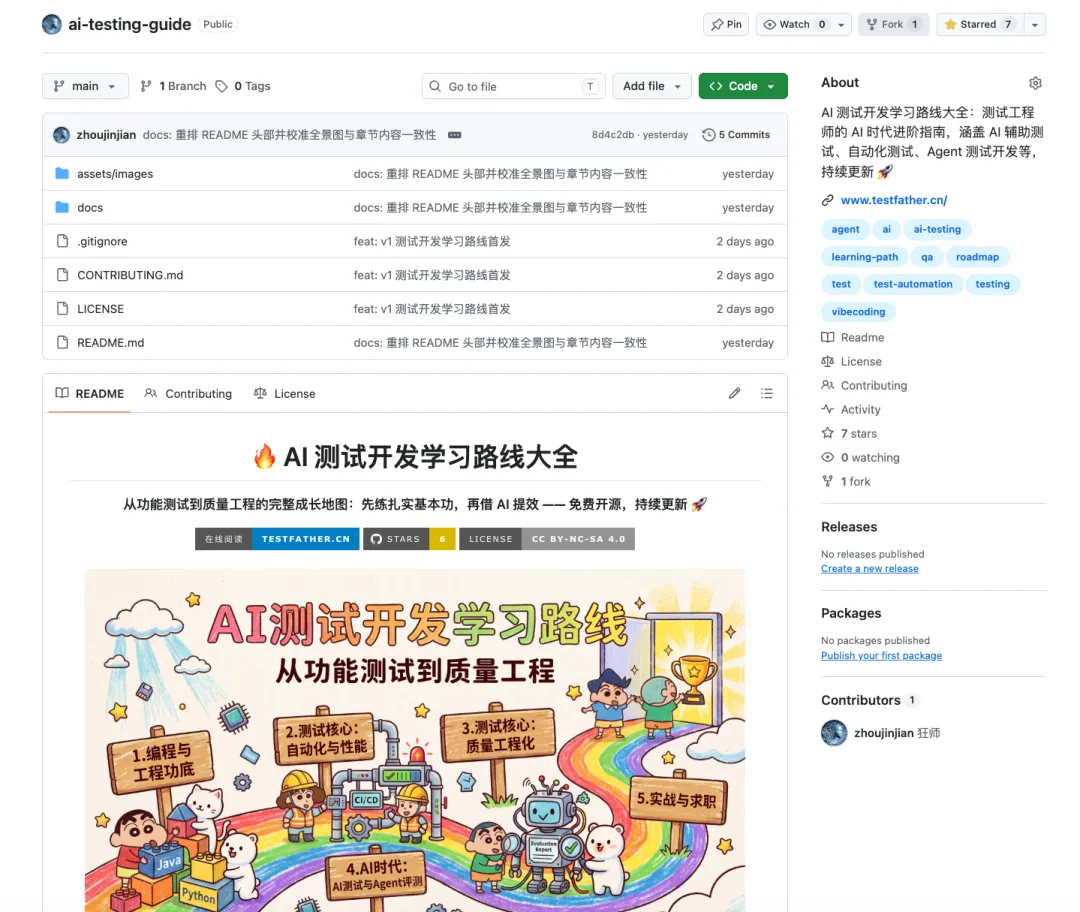Screen dimensions: 1080x912
Task: Click the vibecoding topic tag
Action: [858, 311]
